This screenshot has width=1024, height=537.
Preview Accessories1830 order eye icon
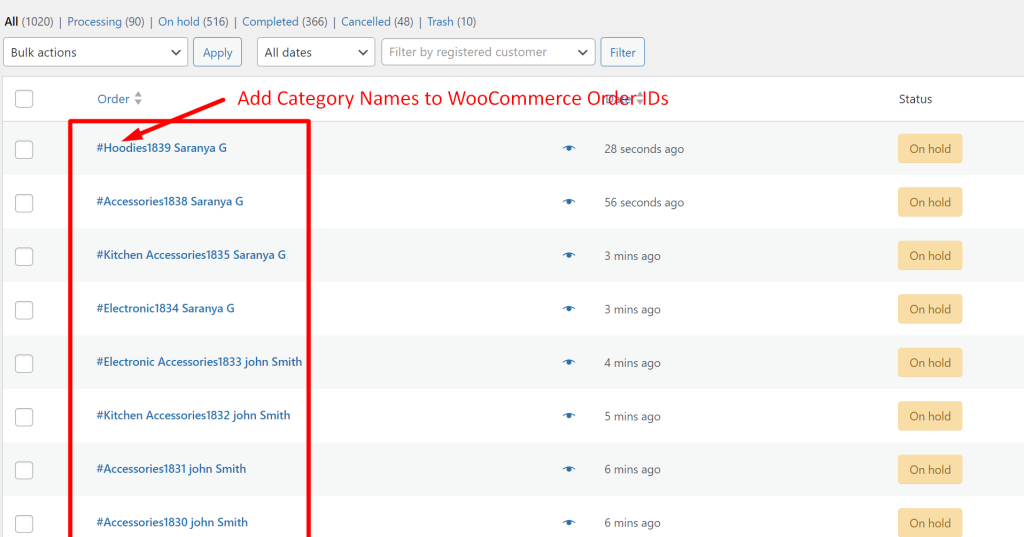[x=569, y=523]
